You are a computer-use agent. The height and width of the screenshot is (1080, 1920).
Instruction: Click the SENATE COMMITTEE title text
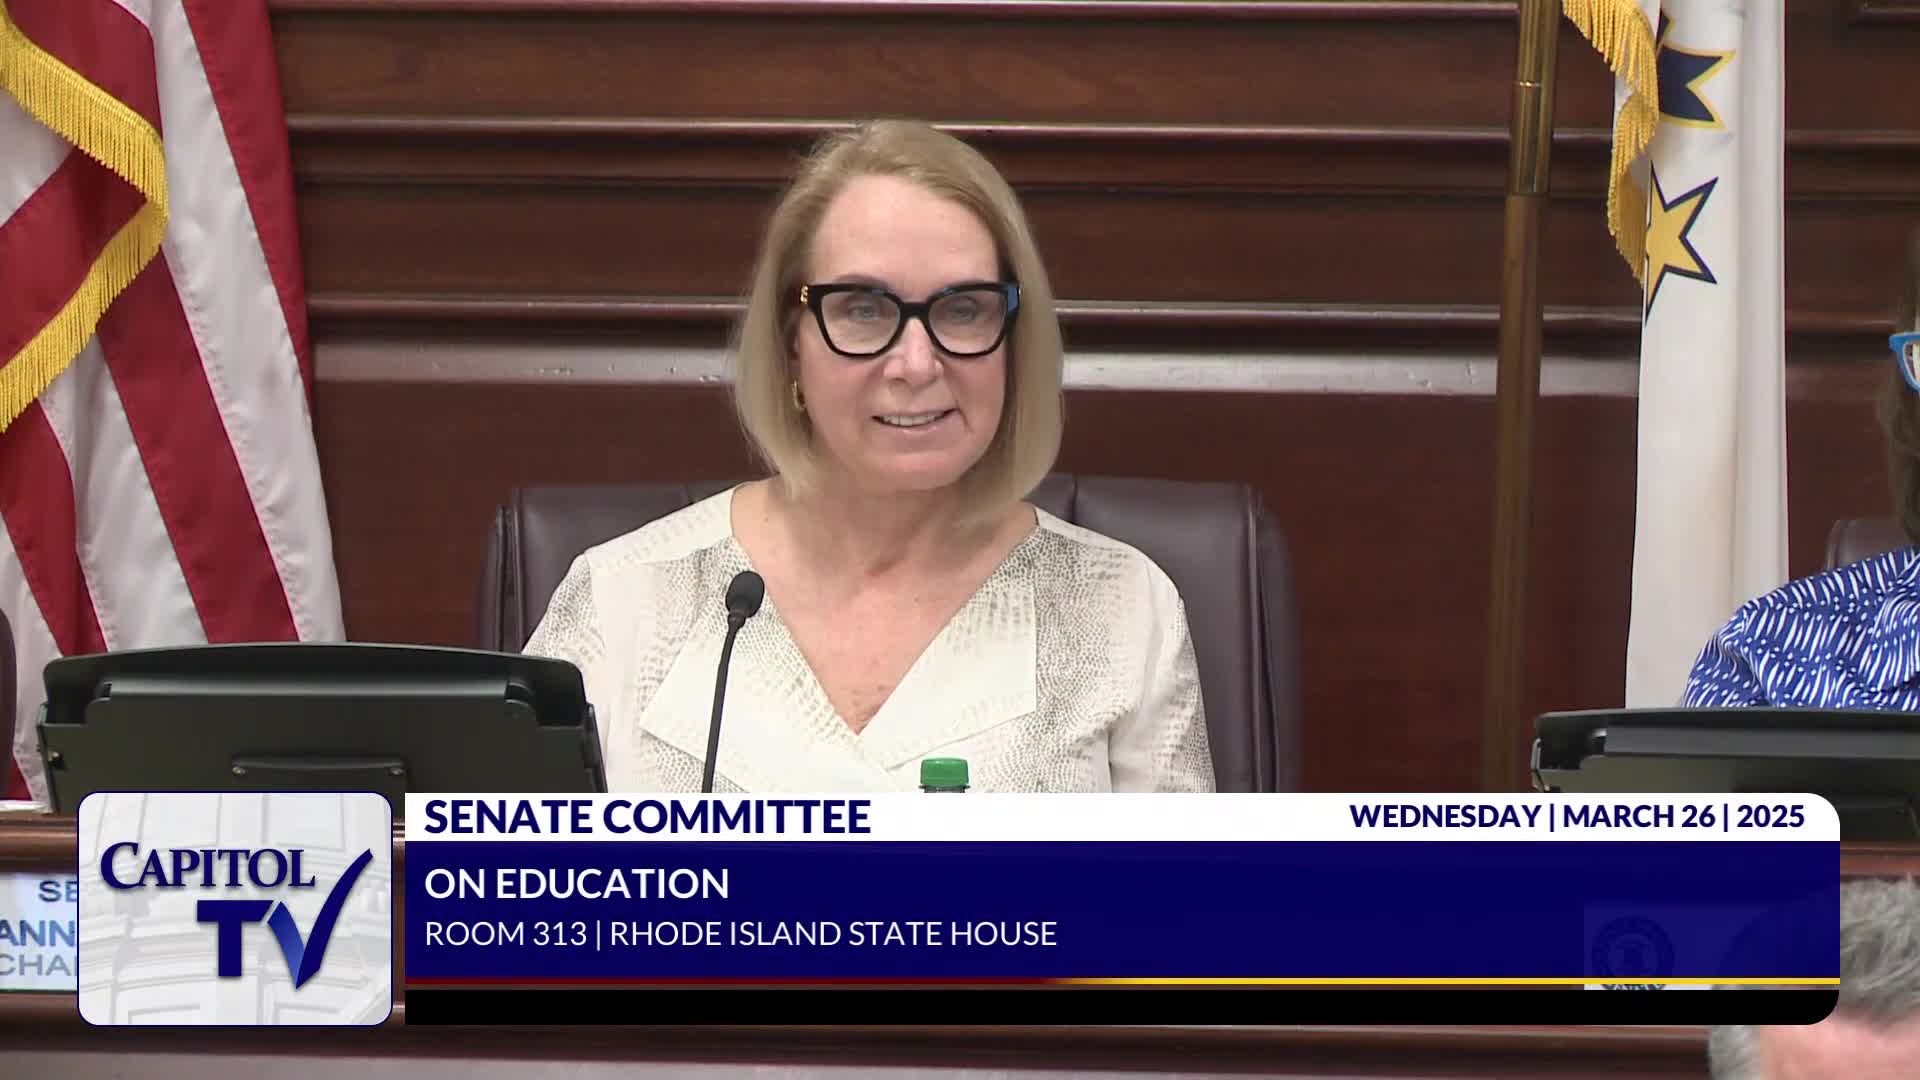(x=647, y=817)
